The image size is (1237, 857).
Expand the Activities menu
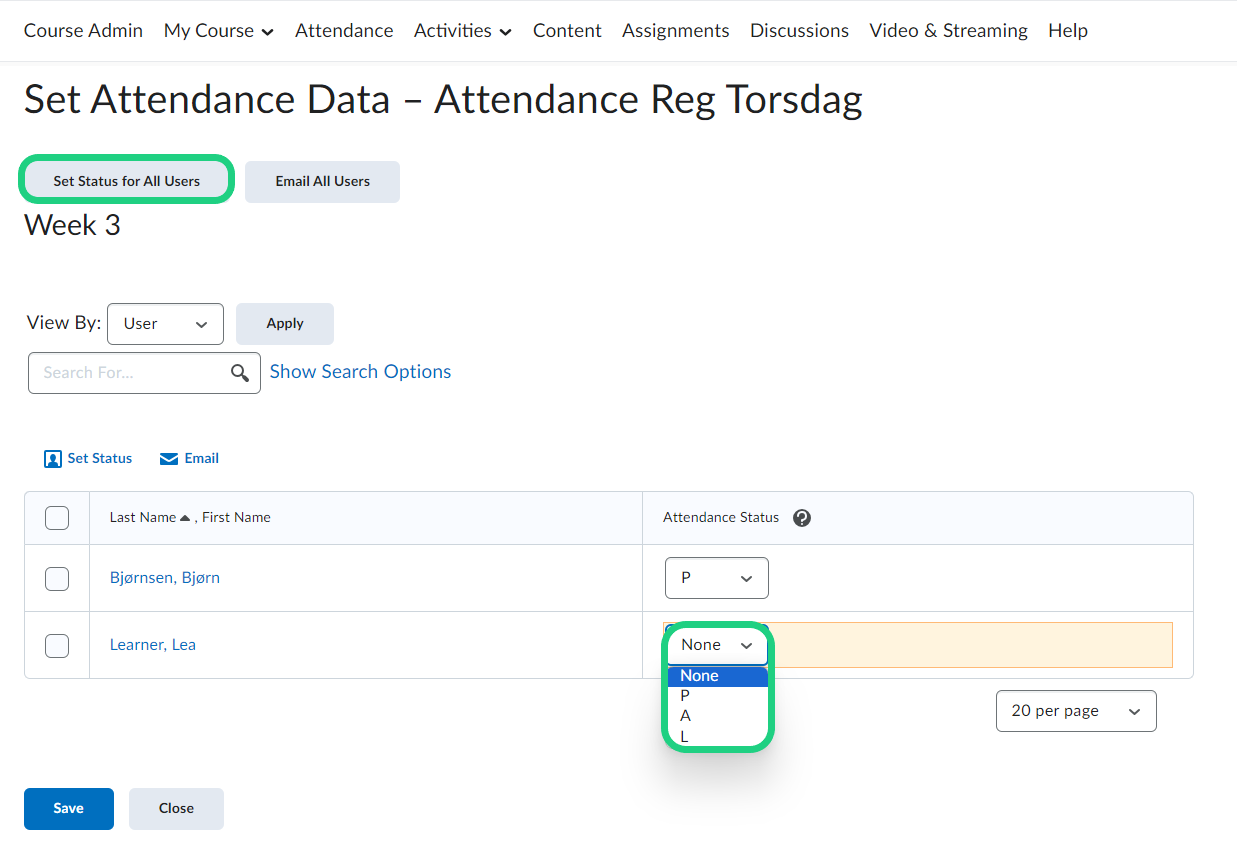coord(462,31)
